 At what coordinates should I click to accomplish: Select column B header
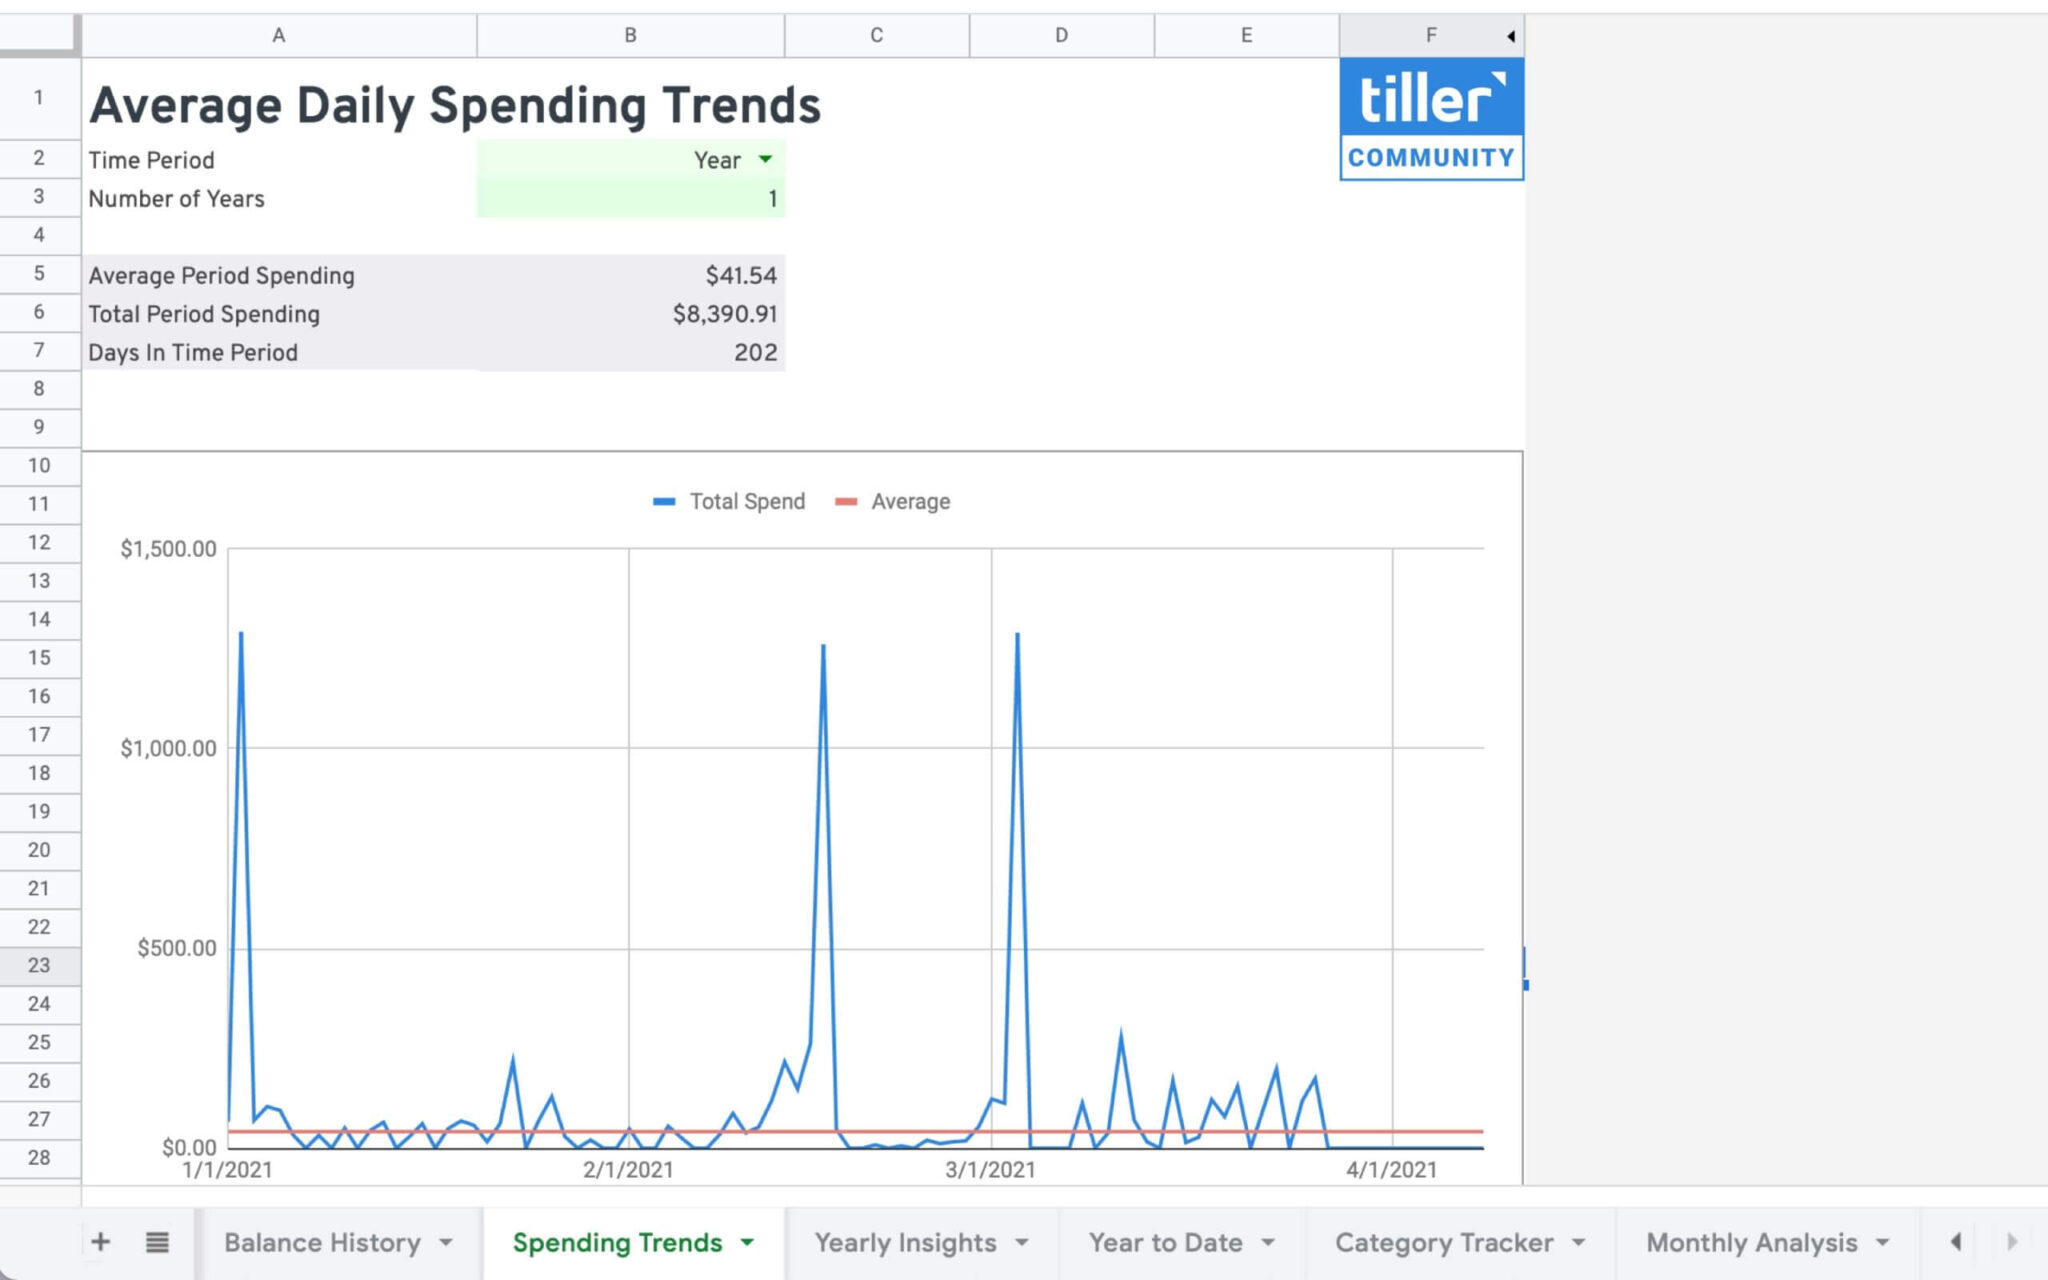(x=631, y=35)
